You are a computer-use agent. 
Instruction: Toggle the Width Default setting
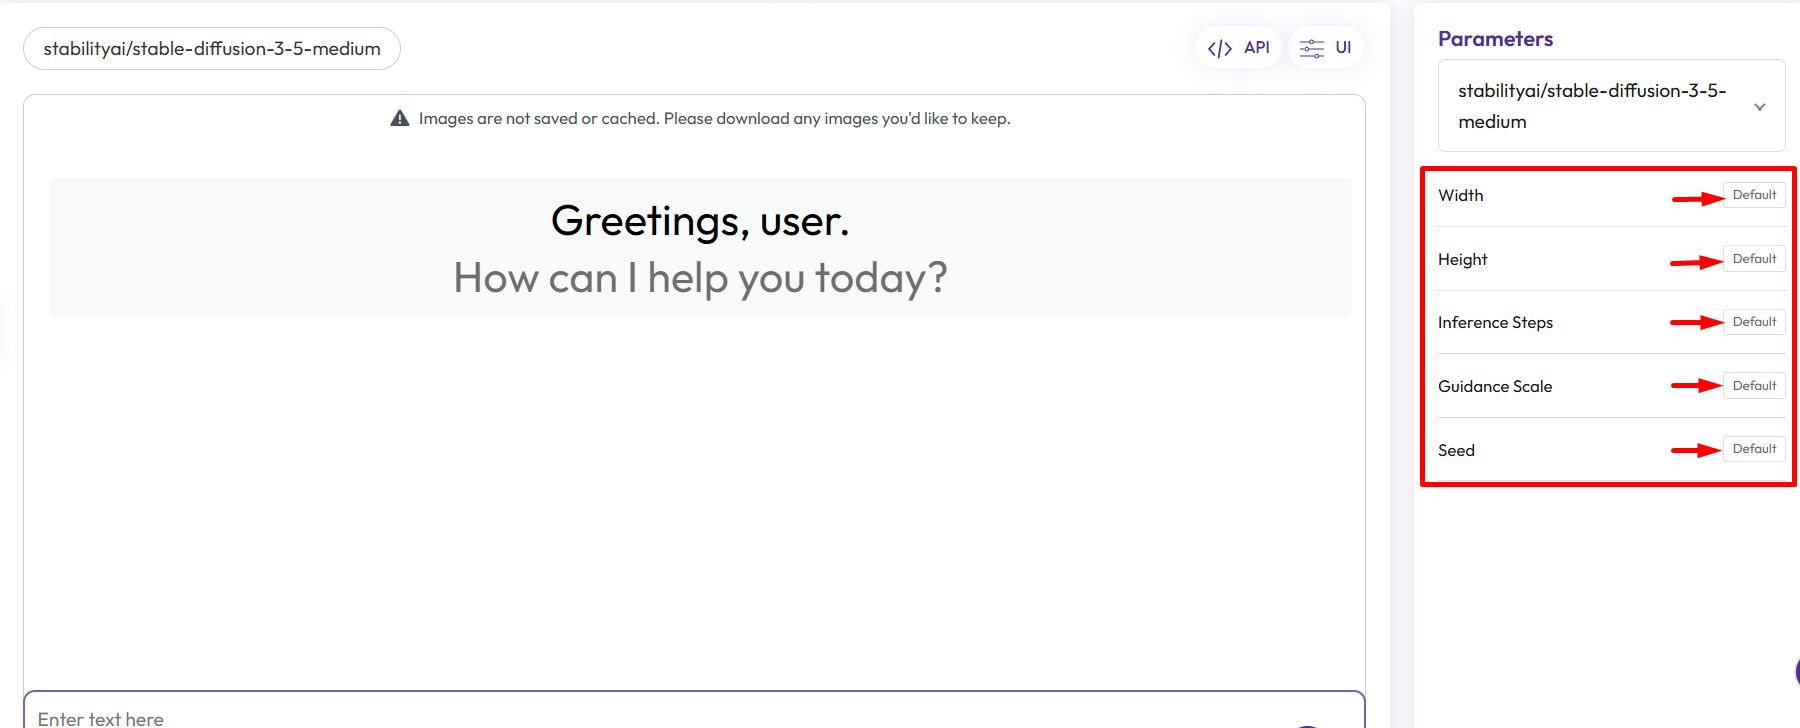1754,195
